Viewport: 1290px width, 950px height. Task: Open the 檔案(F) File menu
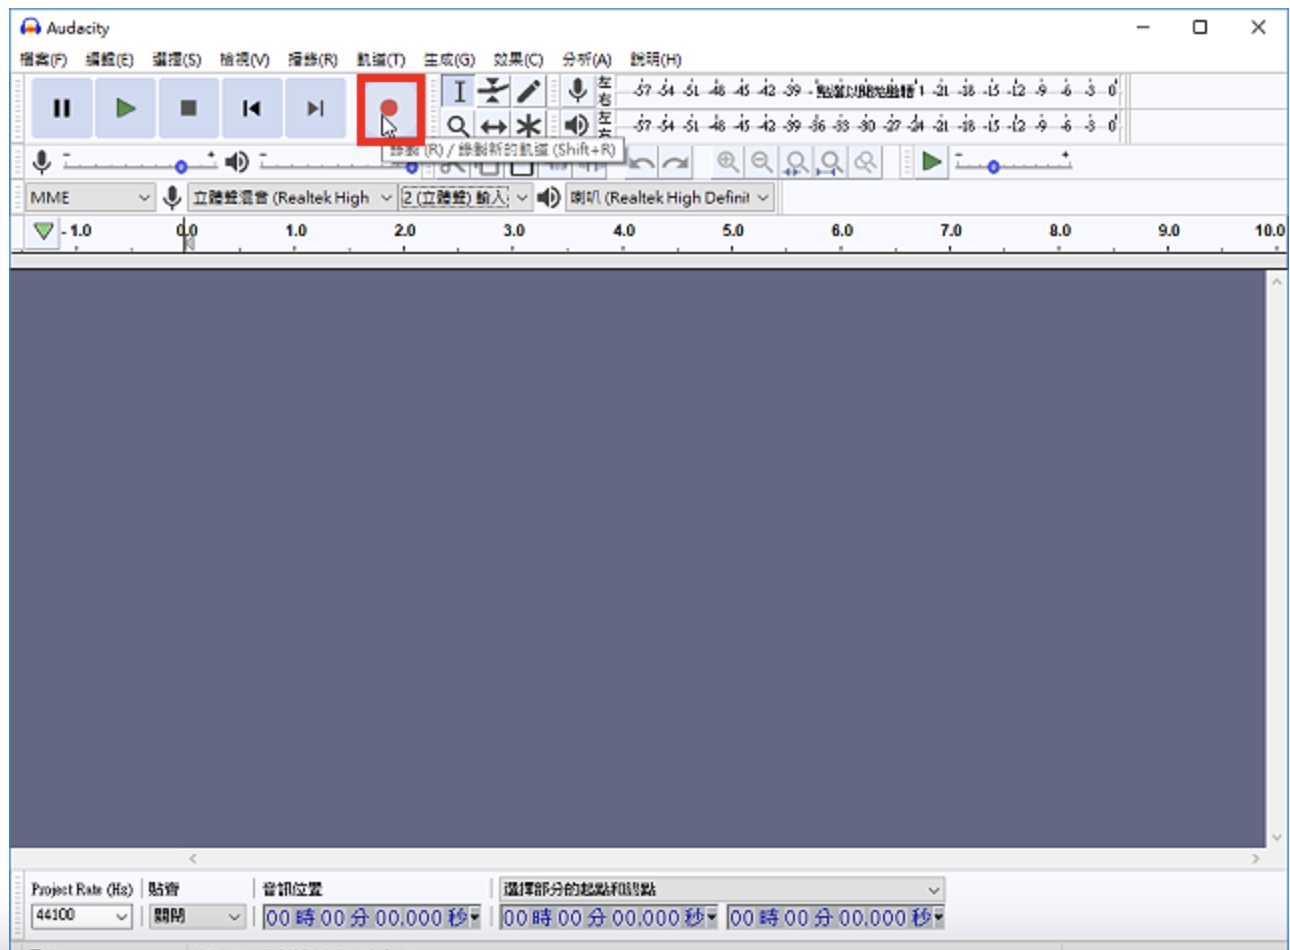(x=43, y=60)
